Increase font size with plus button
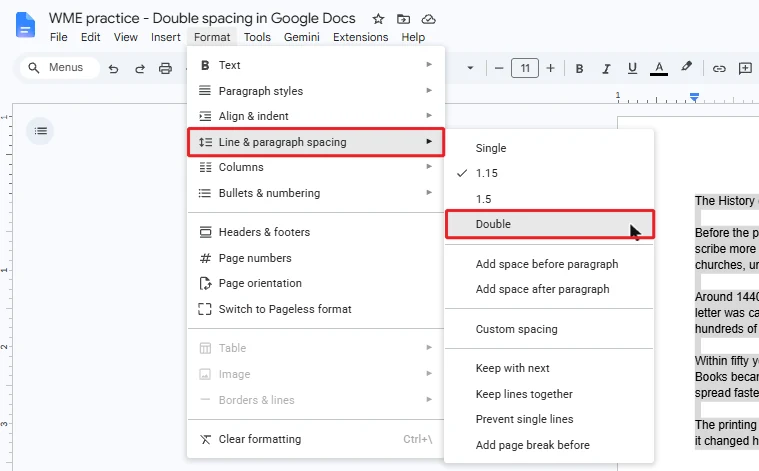Screen dimensions: 759x471 (550, 68)
